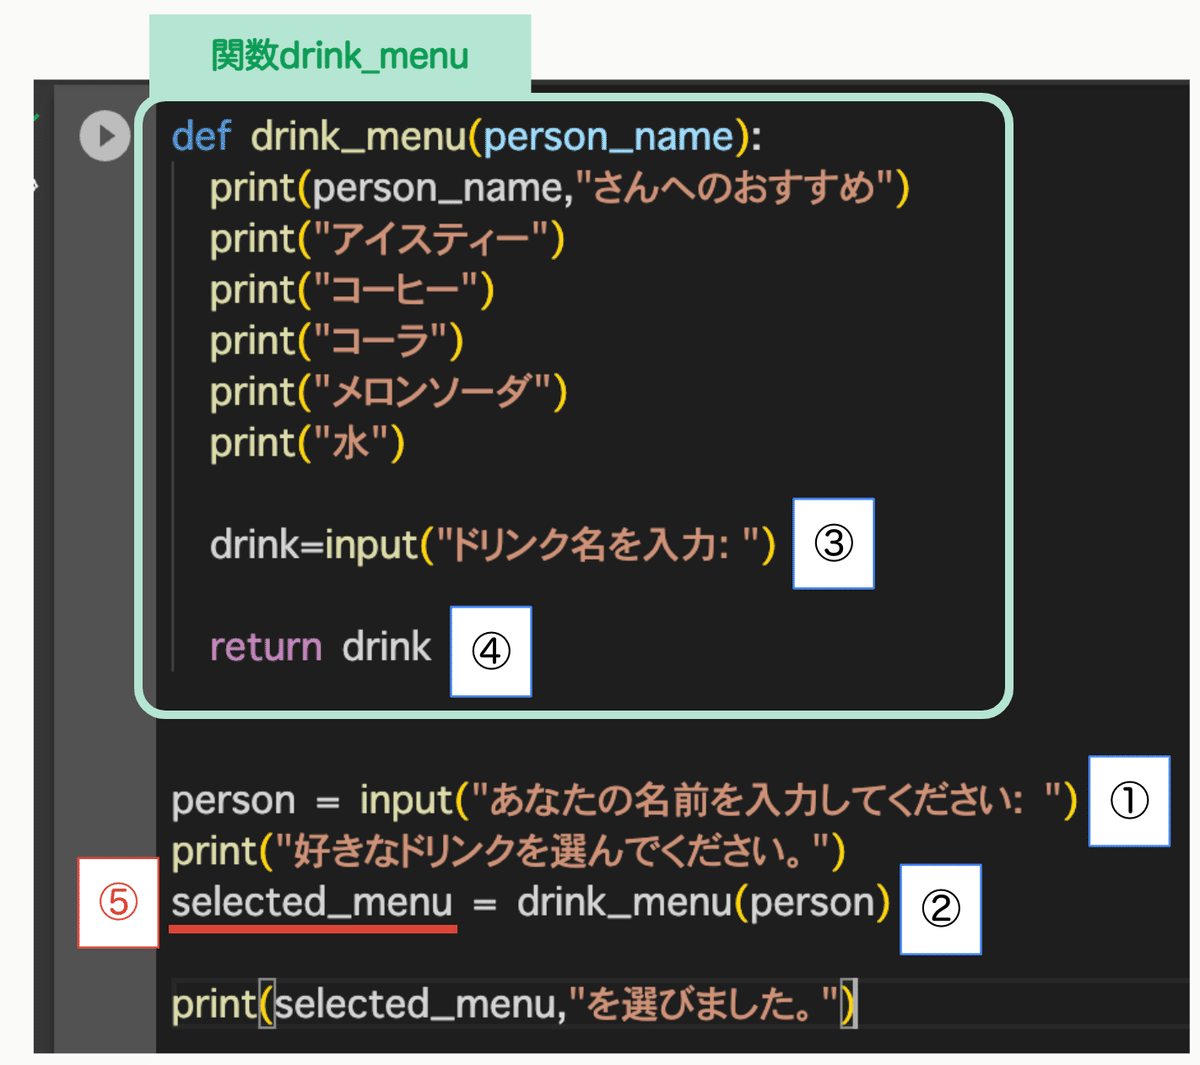Click annotation marker ①

point(1129,802)
